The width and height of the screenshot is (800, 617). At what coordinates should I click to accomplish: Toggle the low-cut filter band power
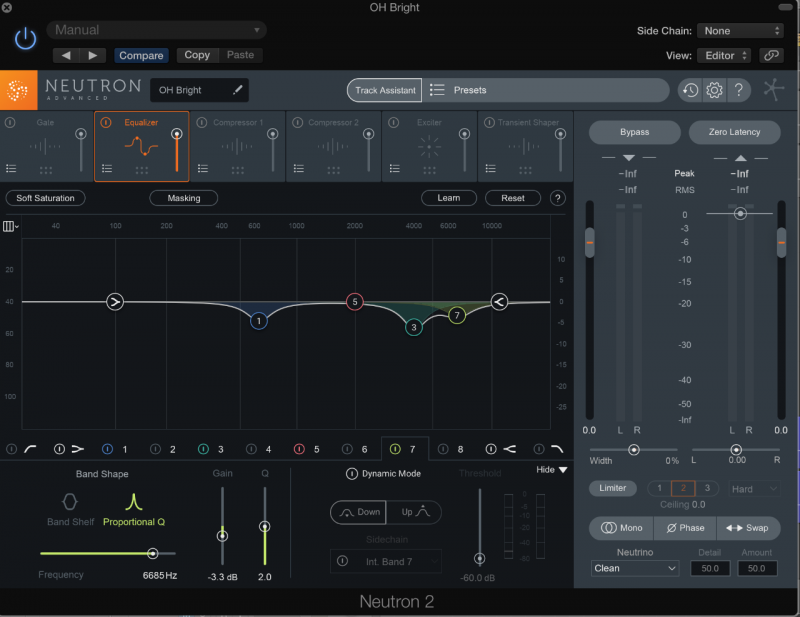pyautogui.click(x=11, y=449)
